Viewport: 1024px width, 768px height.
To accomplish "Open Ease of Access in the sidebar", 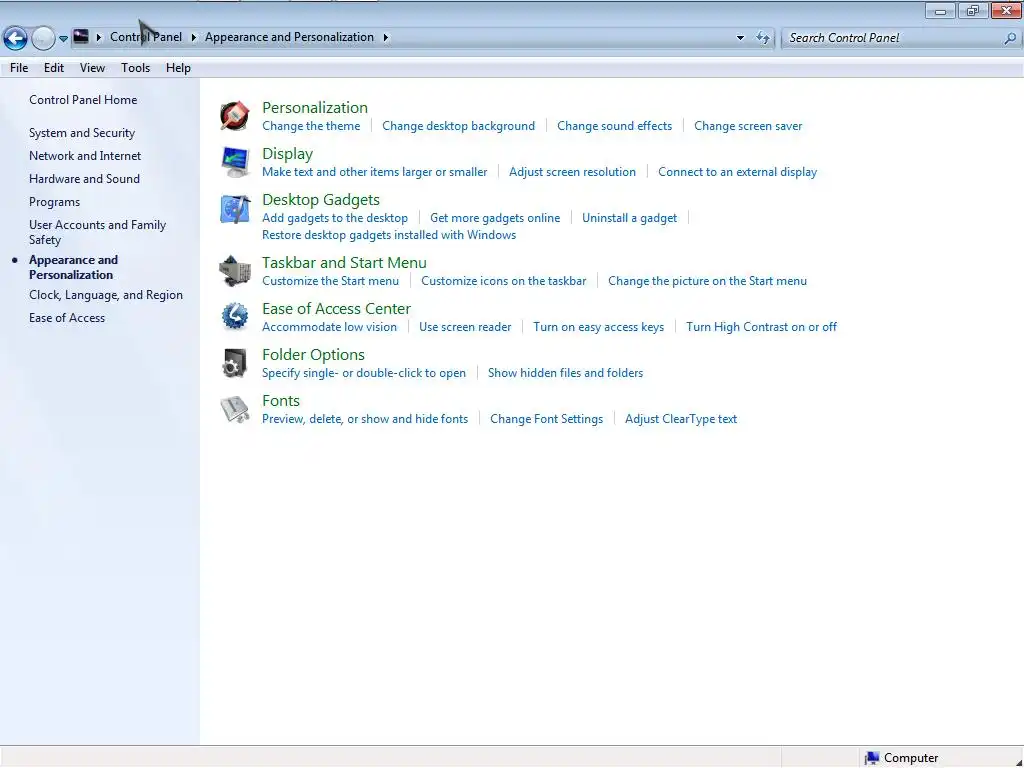I will point(67,318).
